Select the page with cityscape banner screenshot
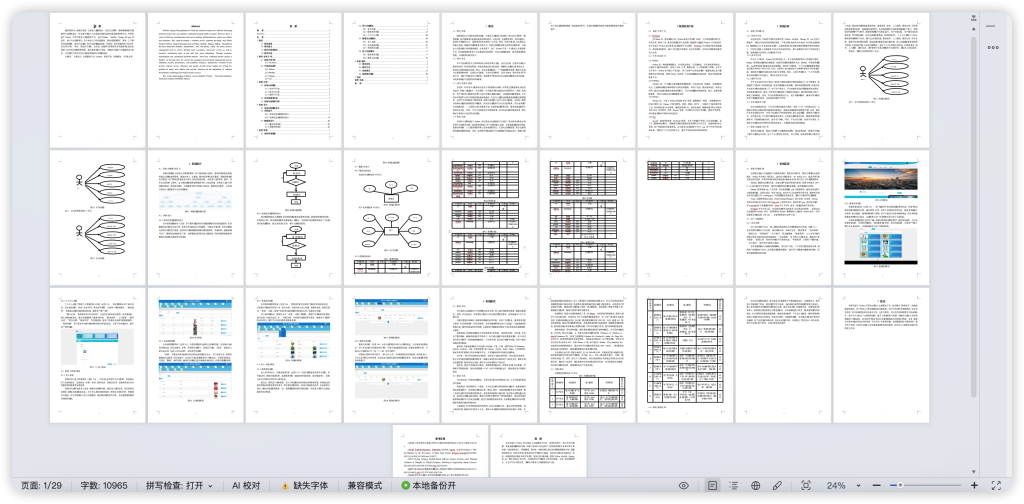 880,217
